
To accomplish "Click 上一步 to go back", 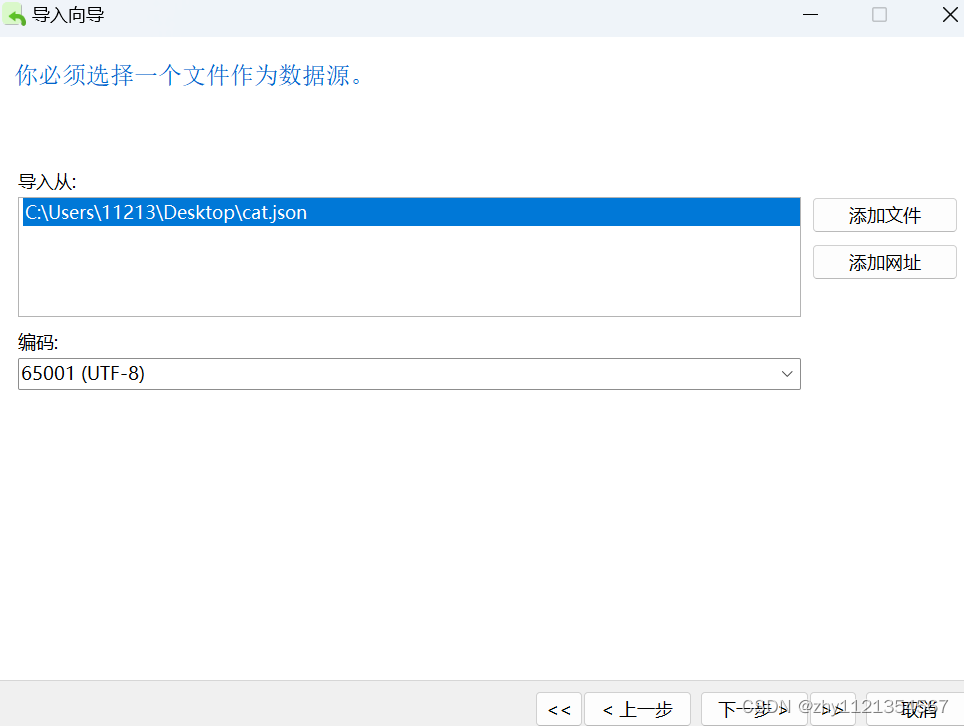I will pos(637,709).
